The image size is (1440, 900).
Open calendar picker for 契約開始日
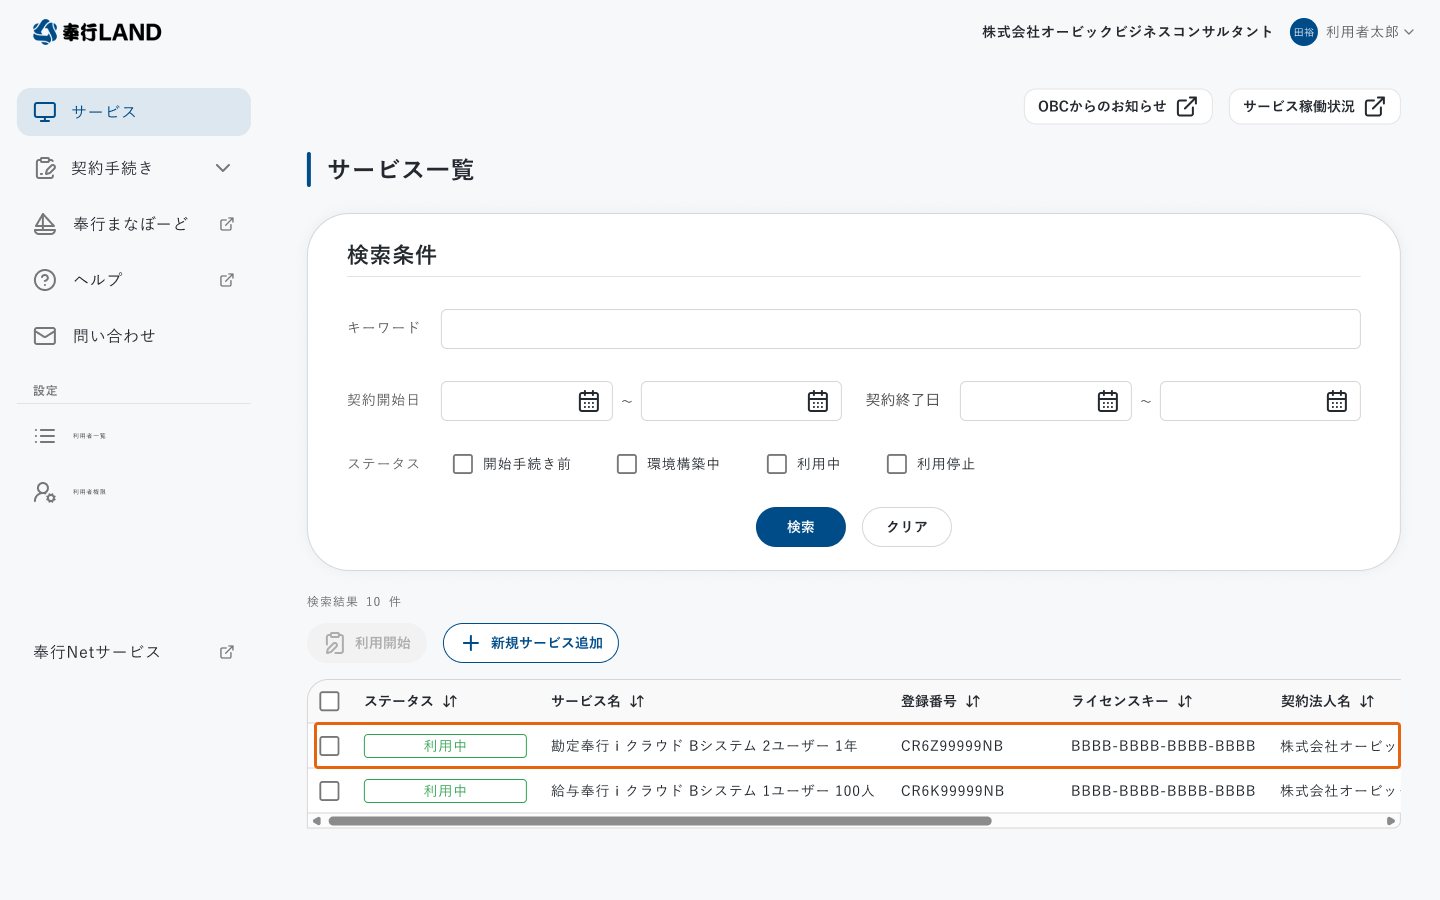click(x=590, y=400)
